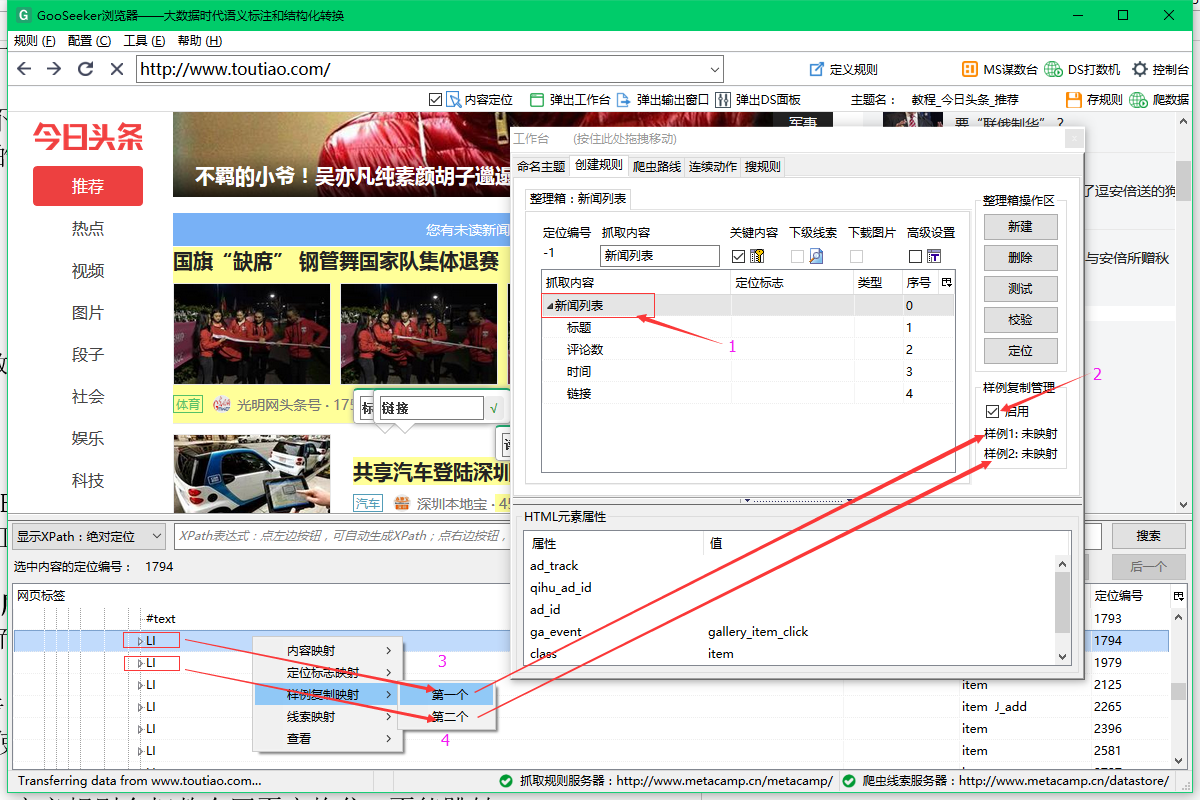1200x800 pixels.
Task: Confirm the 链接 field with green check
Action: click(494, 408)
